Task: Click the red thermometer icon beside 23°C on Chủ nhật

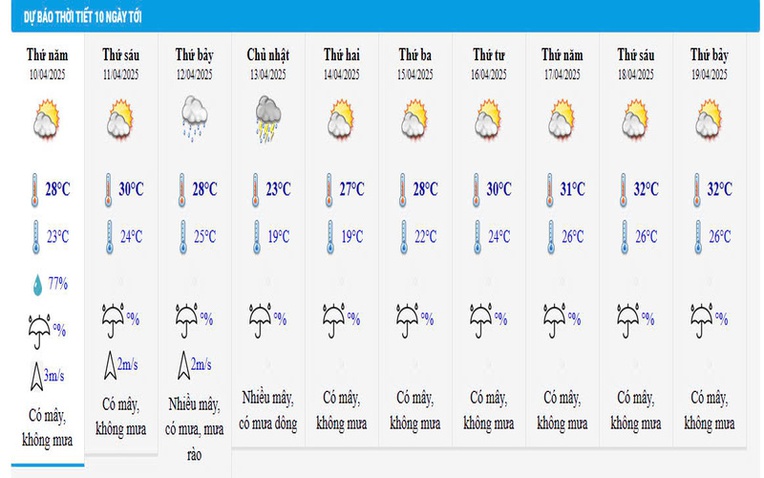Action: (x=255, y=190)
